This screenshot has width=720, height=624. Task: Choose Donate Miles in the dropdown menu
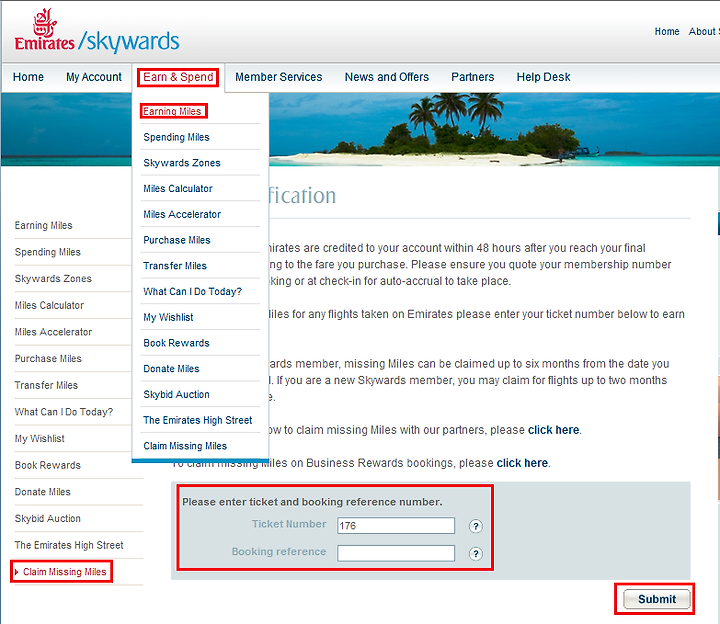171,369
